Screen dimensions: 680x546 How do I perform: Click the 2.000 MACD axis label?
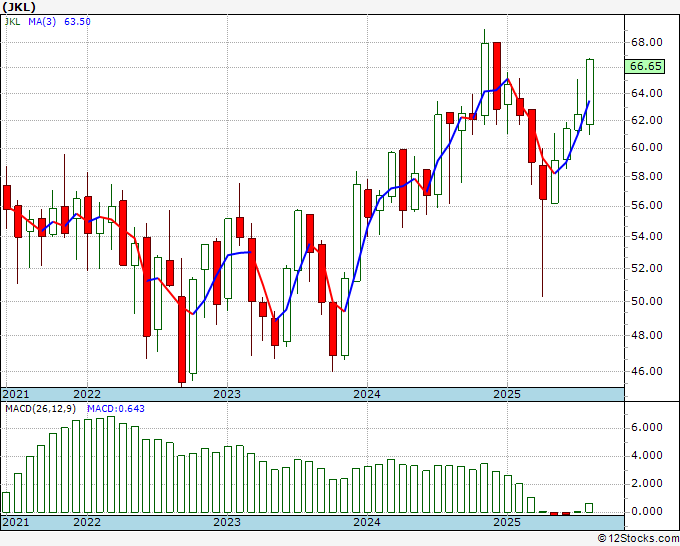(647, 483)
